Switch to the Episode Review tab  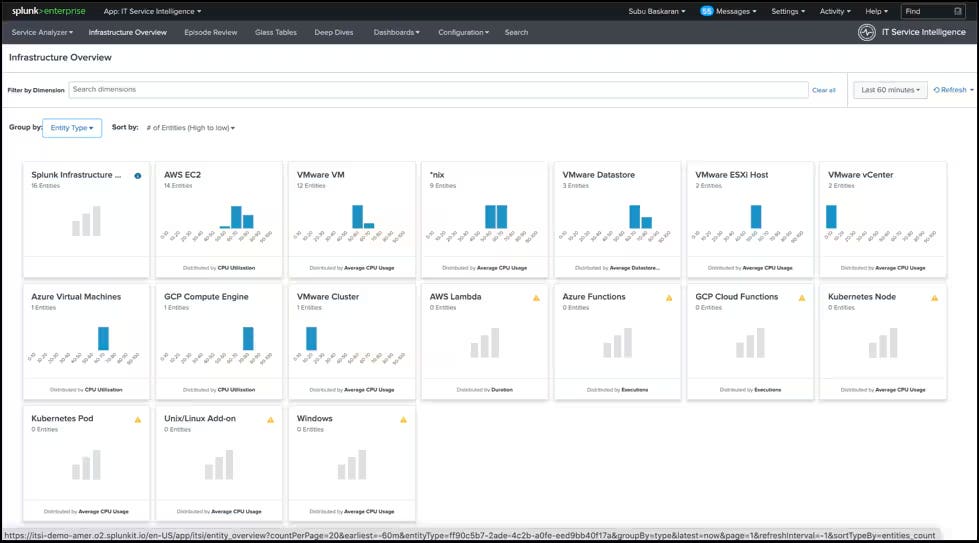tap(211, 32)
